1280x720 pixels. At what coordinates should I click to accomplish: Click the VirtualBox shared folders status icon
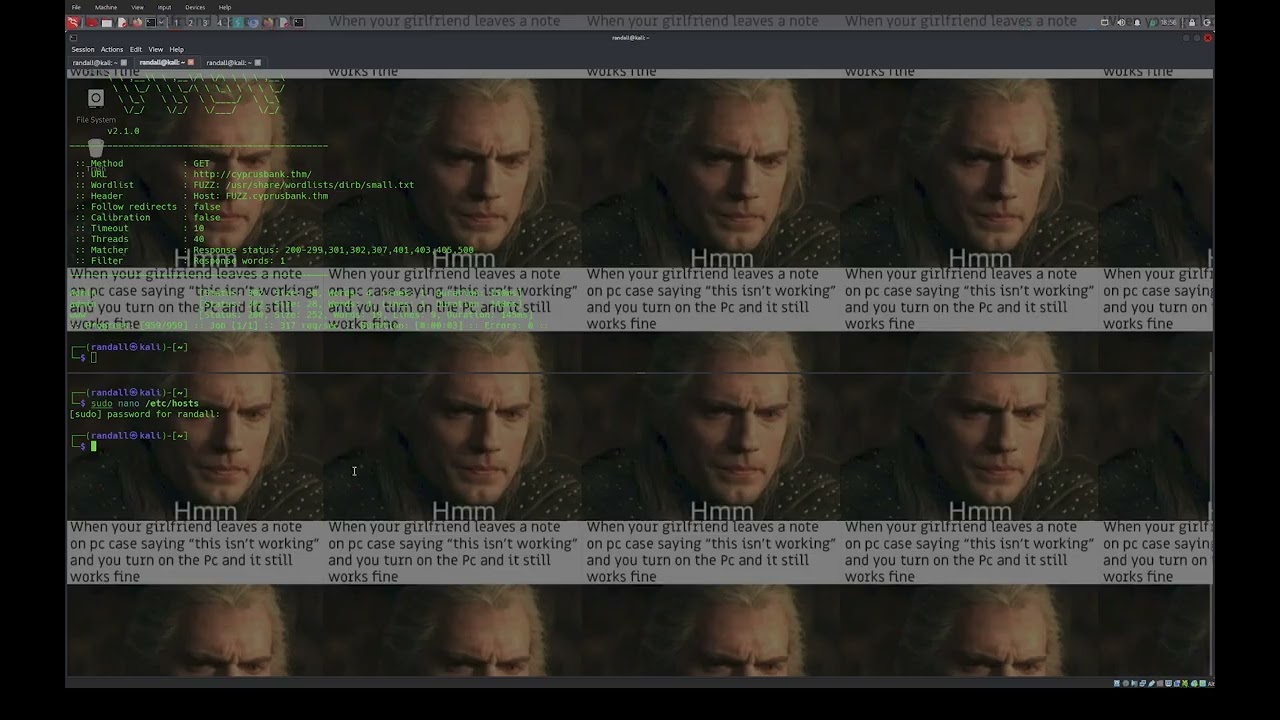(1160, 684)
